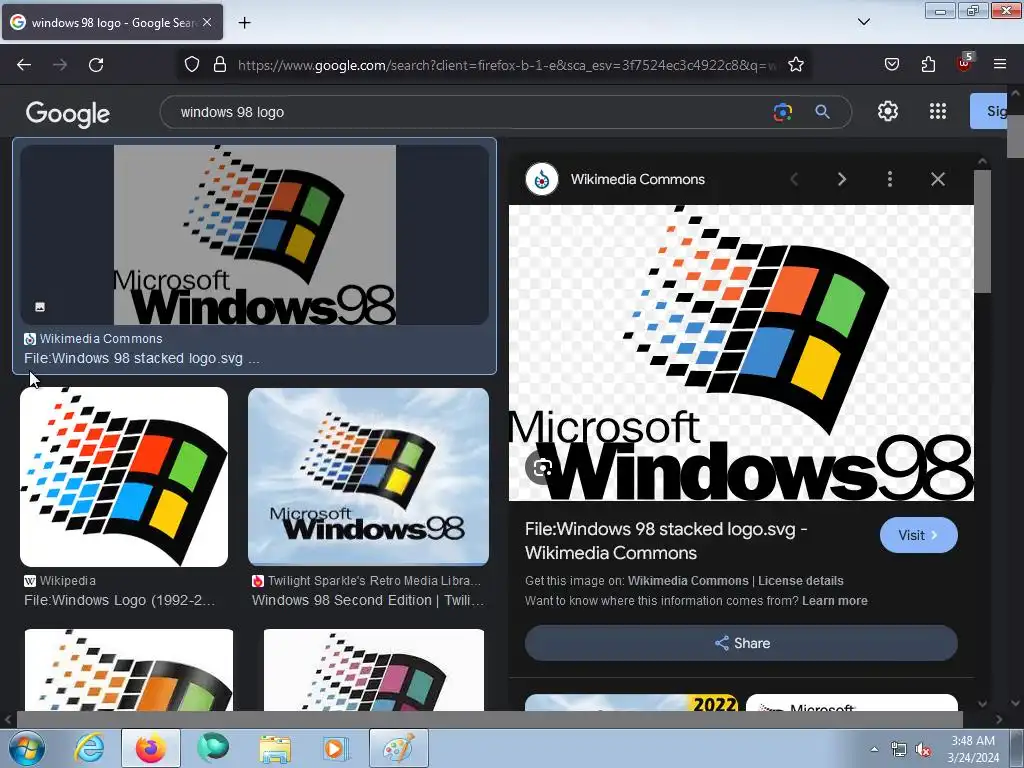Click the muted volume tray icon
Screen dimensions: 1024x768
coord(923,750)
